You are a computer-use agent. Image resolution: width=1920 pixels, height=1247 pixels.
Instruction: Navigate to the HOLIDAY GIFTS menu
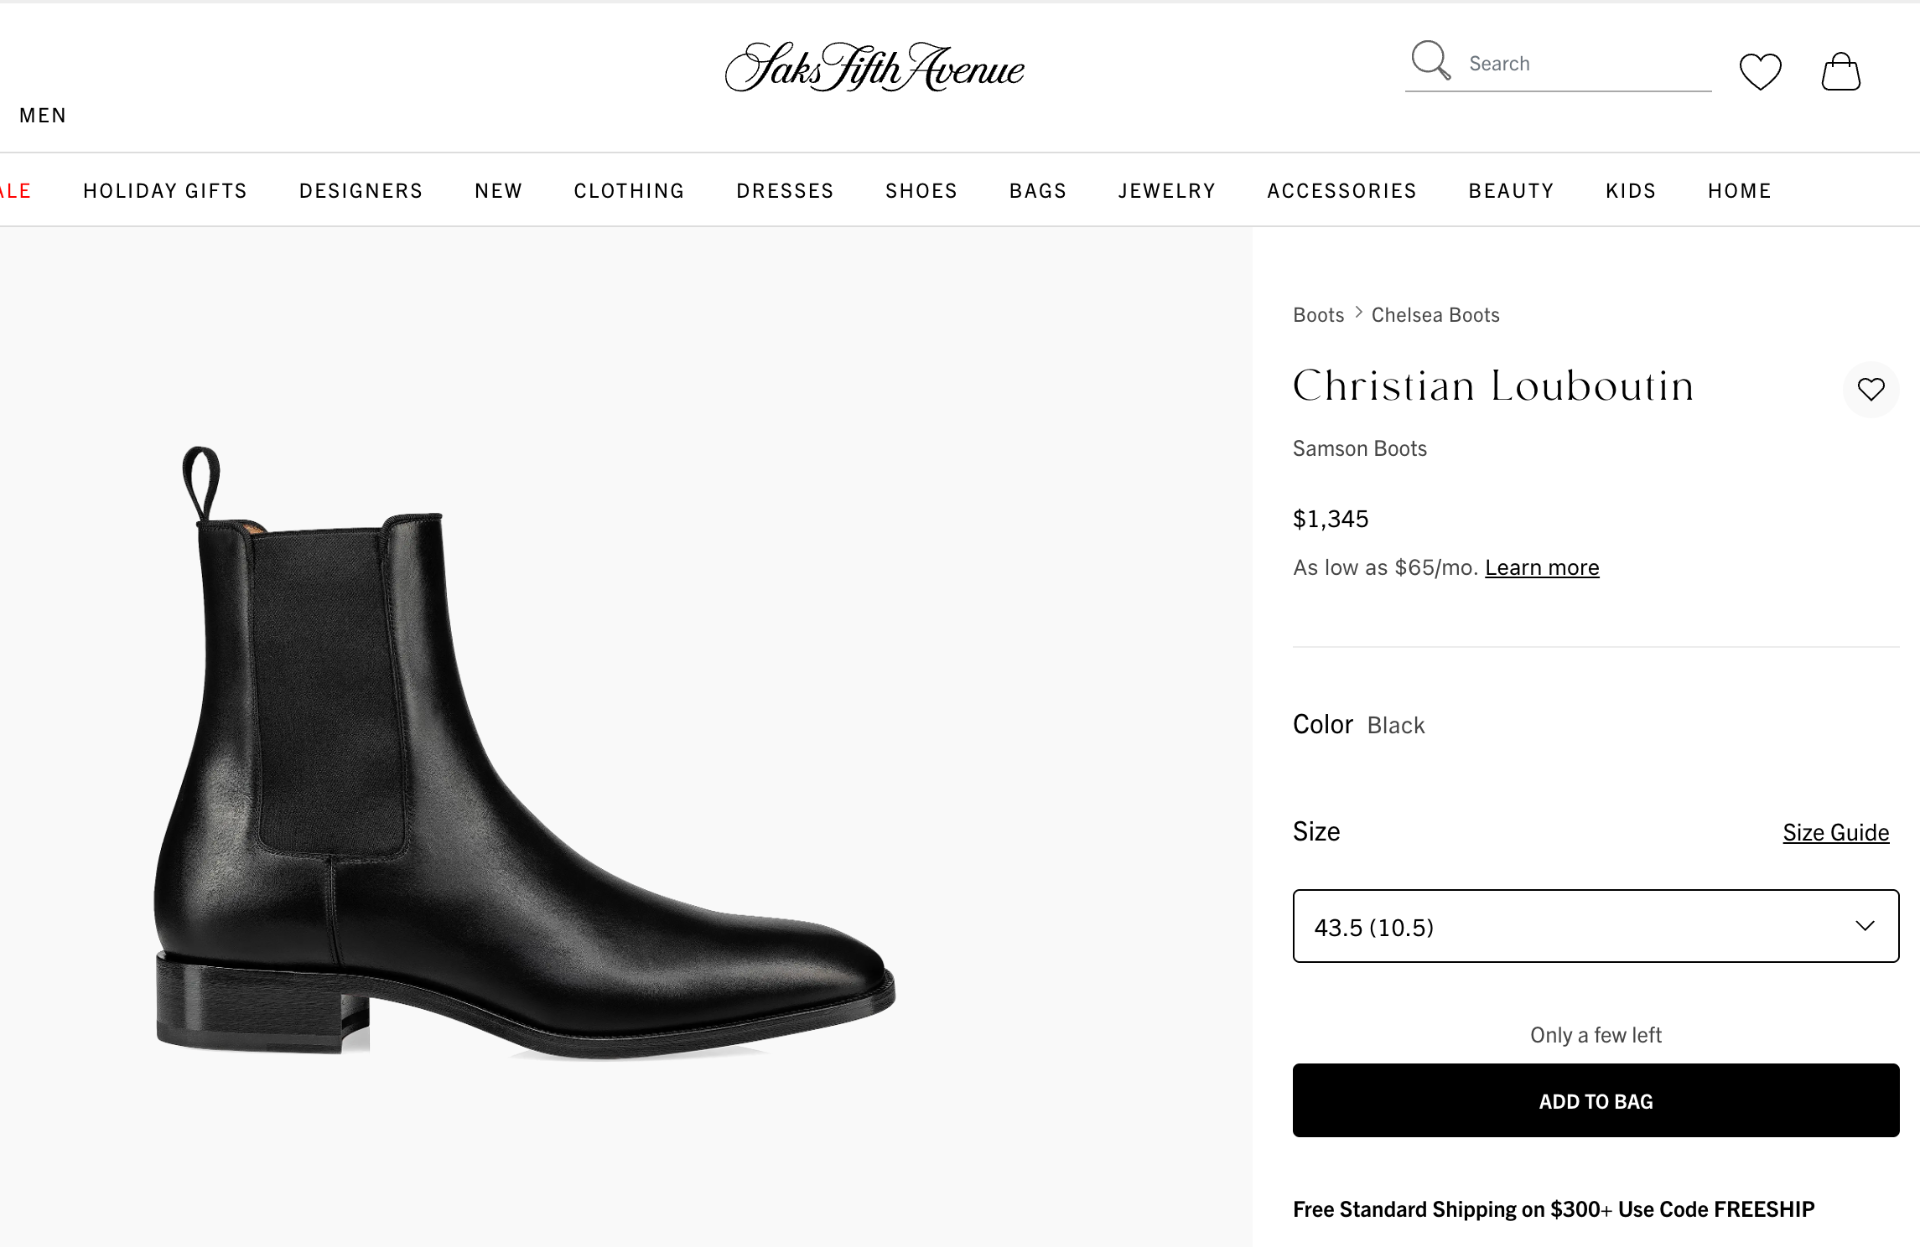tap(165, 190)
